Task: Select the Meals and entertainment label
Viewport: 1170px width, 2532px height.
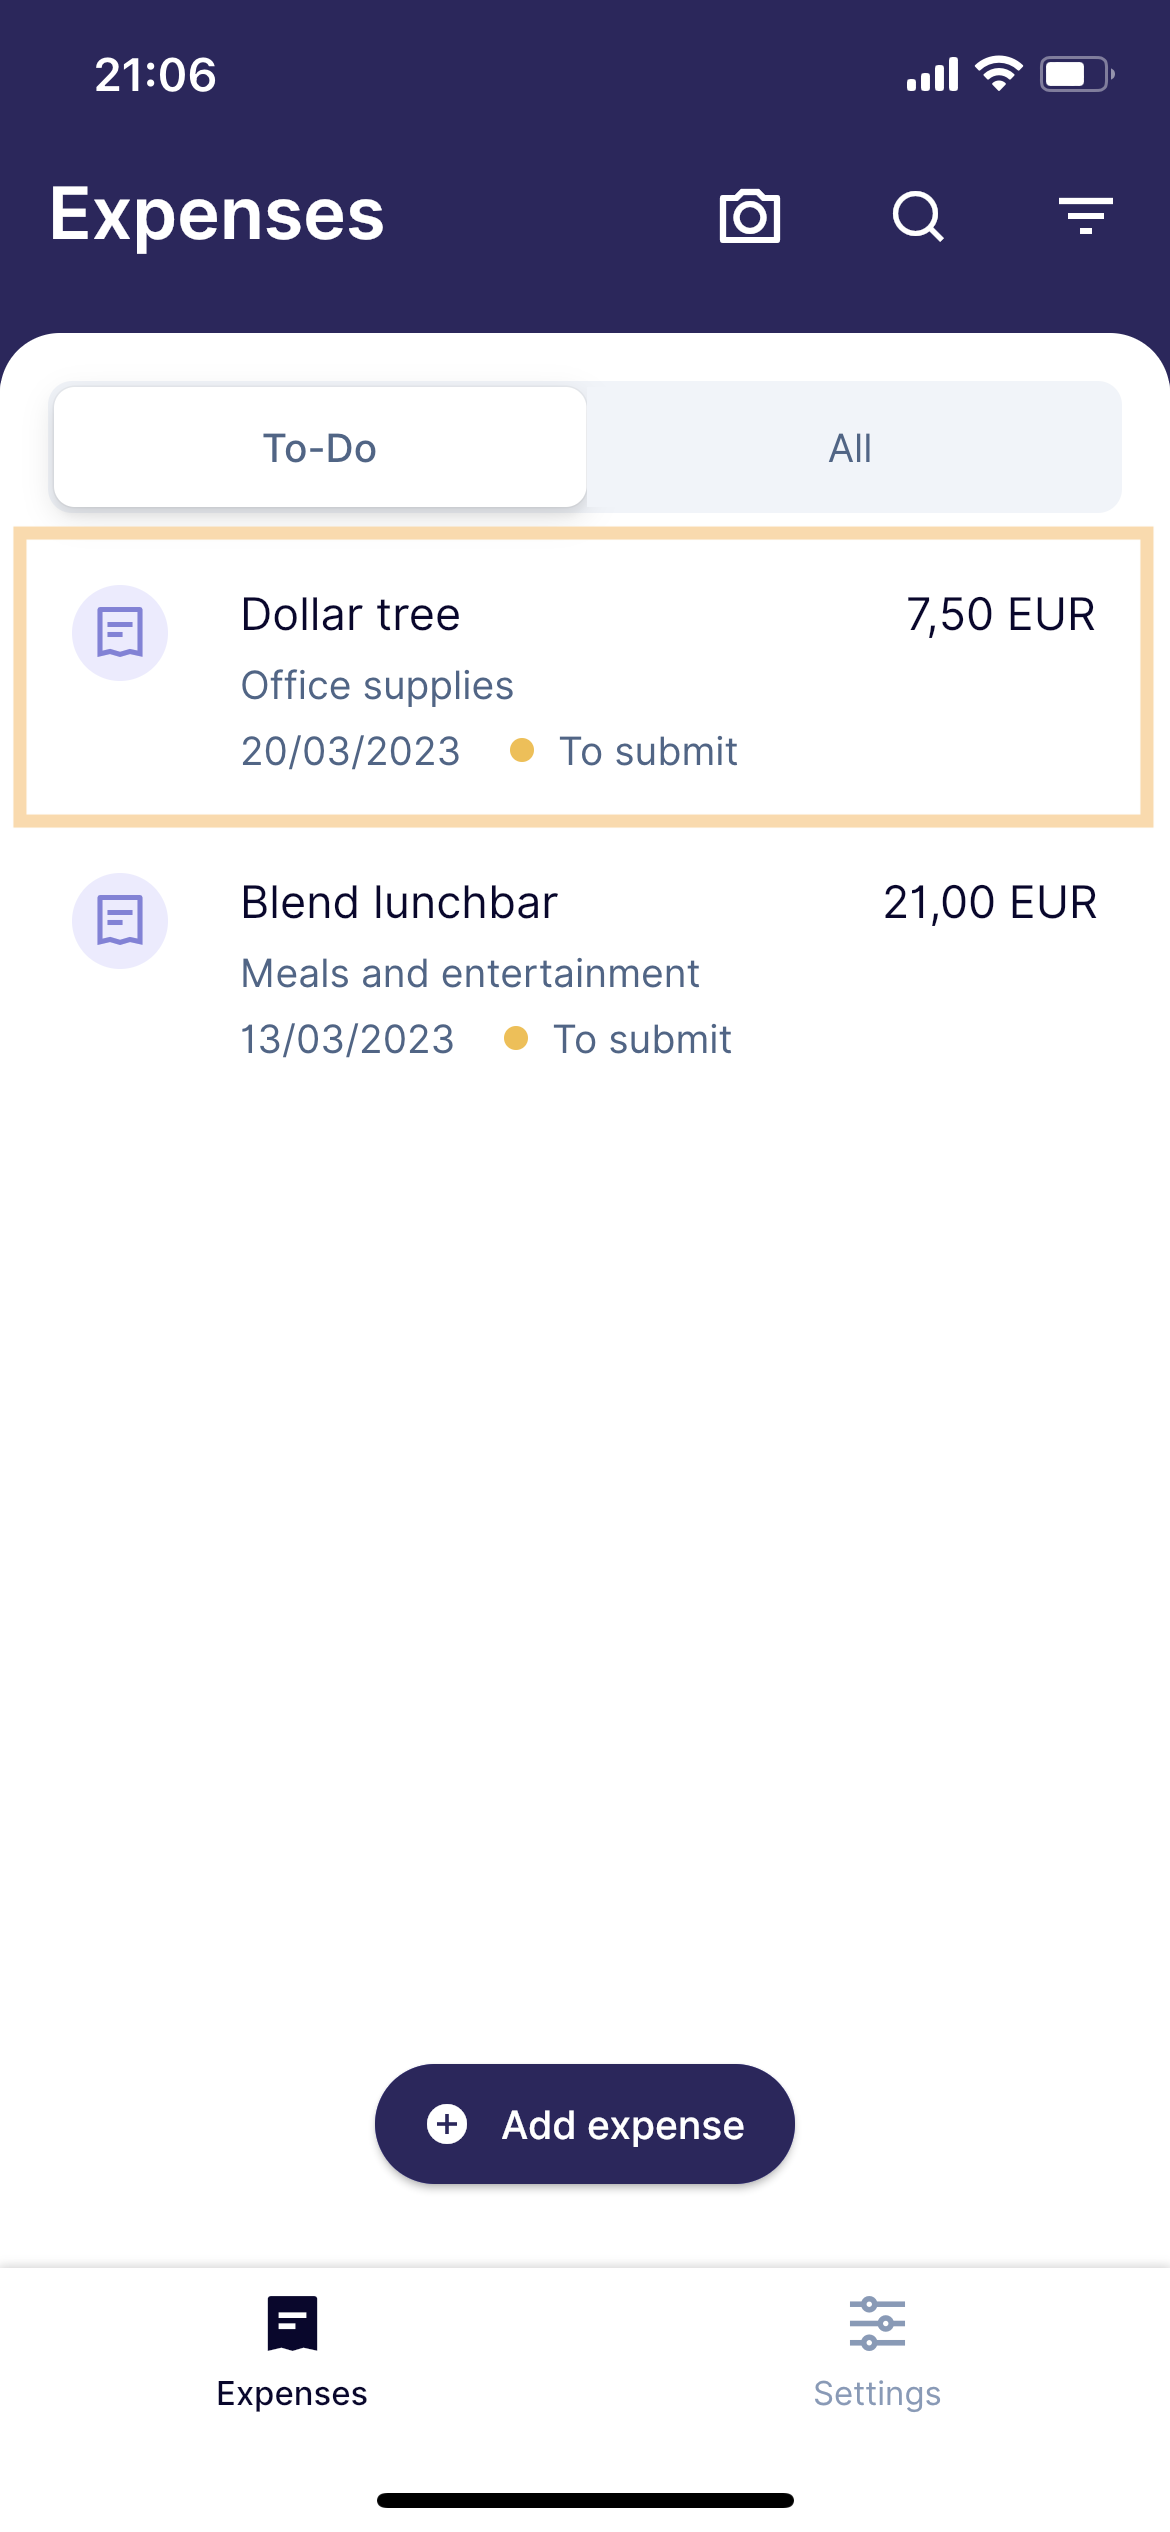Action: pyautogui.click(x=470, y=974)
